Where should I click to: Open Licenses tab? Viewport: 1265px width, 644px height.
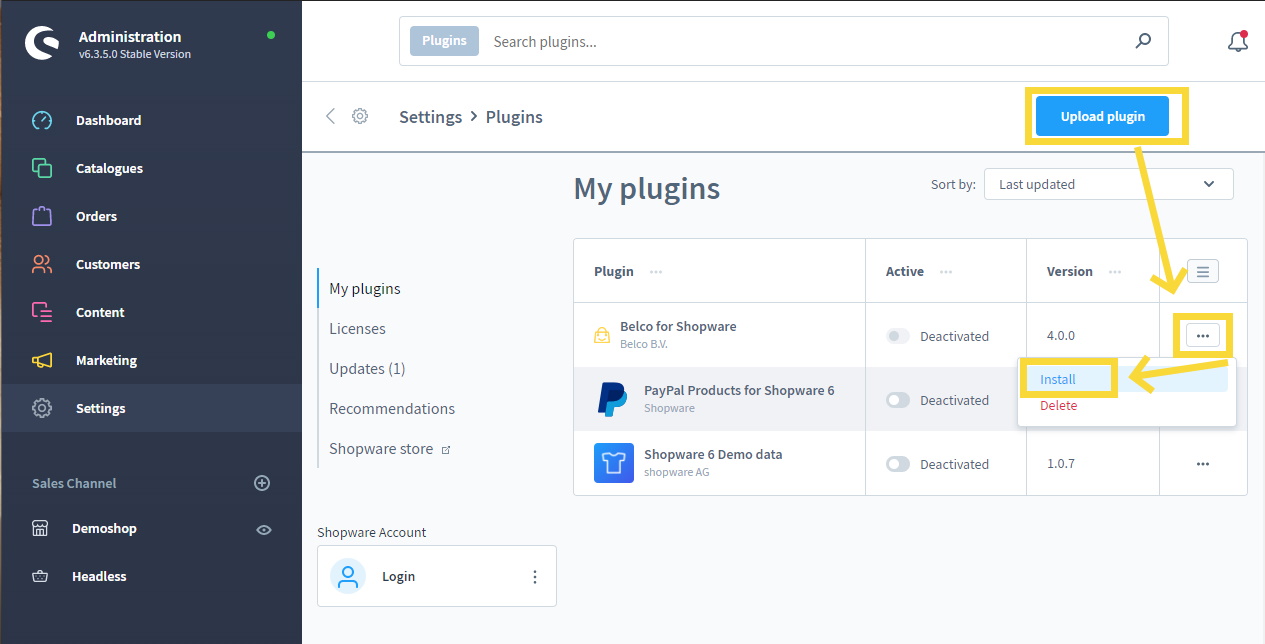coord(357,329)
